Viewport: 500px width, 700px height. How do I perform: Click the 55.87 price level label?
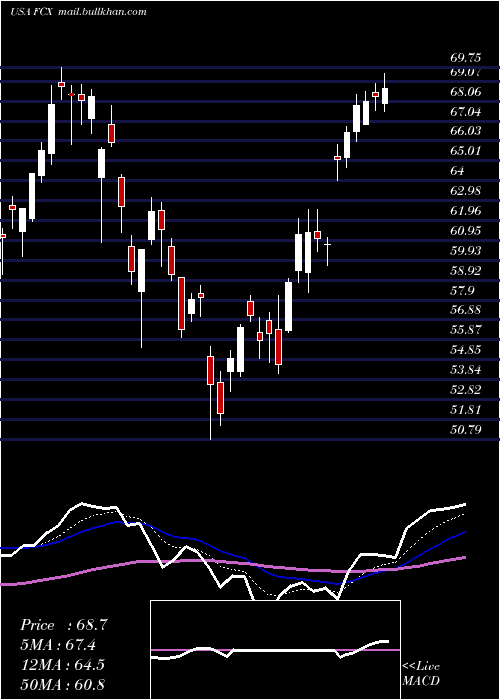(x=465, y=330)
